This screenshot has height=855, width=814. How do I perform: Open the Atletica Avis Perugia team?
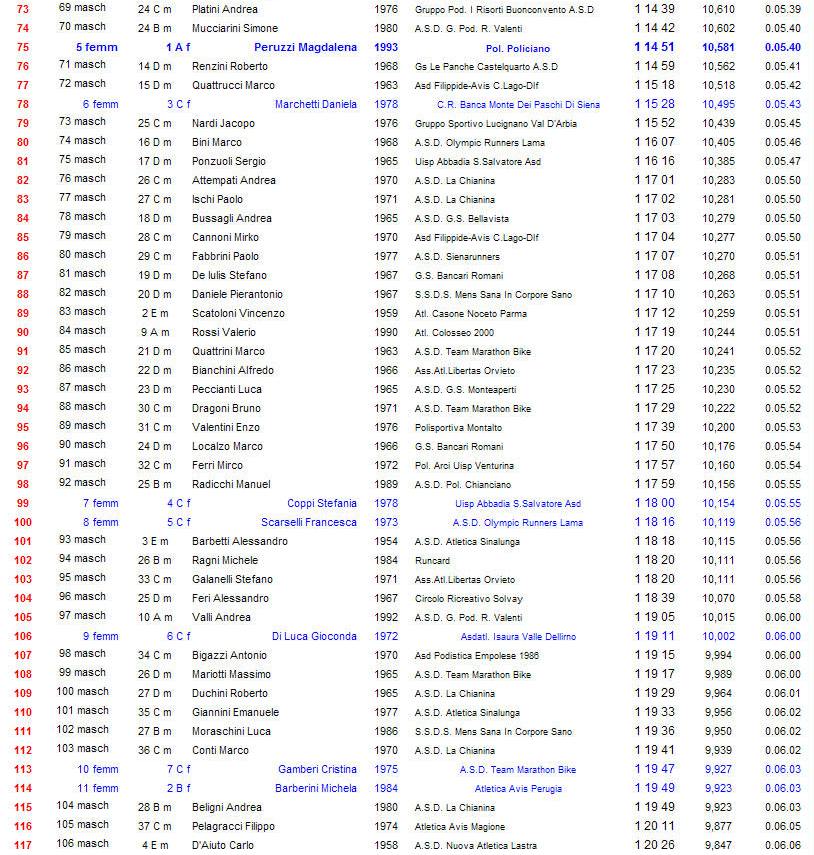(x=518, y=788)
